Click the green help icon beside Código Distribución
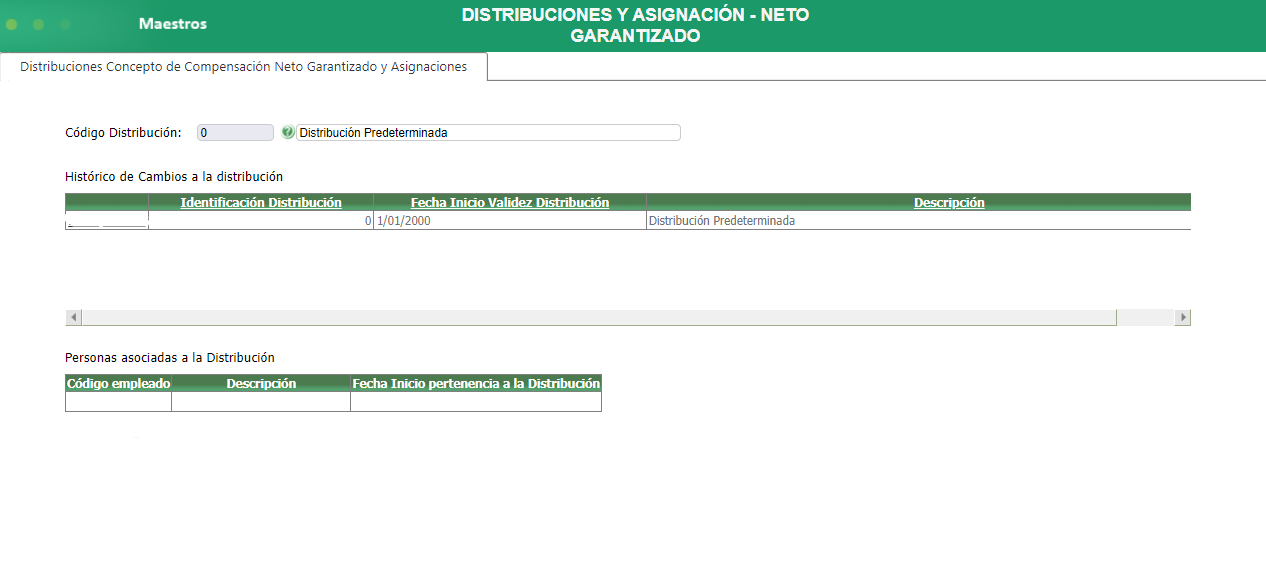 coord(288,132)
